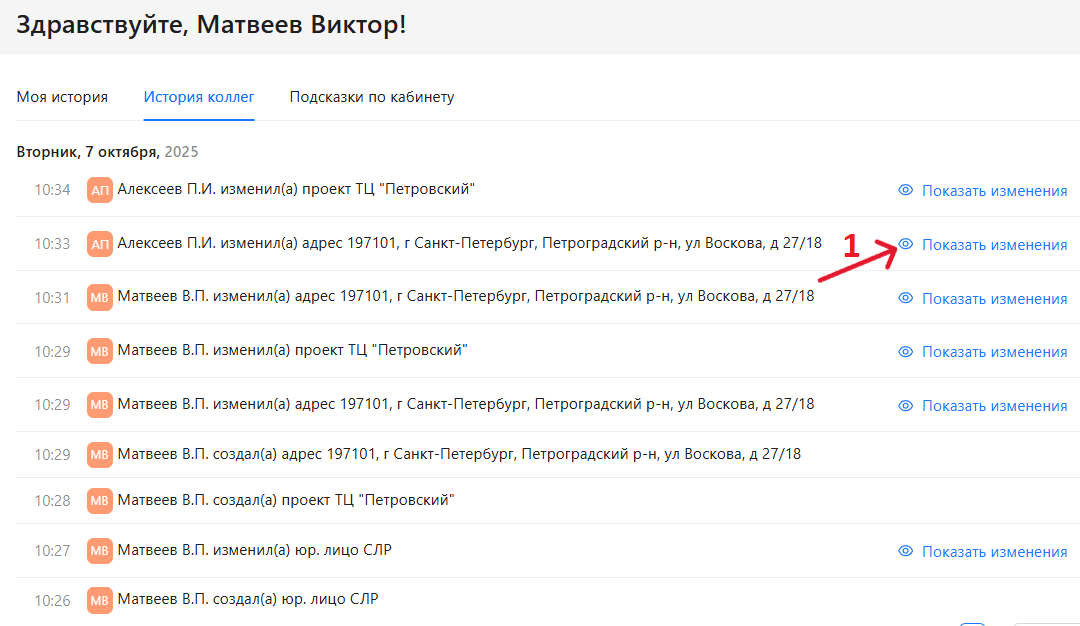This screenshot has width=1080, height=626.
Task: Click 'Показать изменения' for the 10:27 'юр. лицо СЛР' edit
Action: (995, 551)
